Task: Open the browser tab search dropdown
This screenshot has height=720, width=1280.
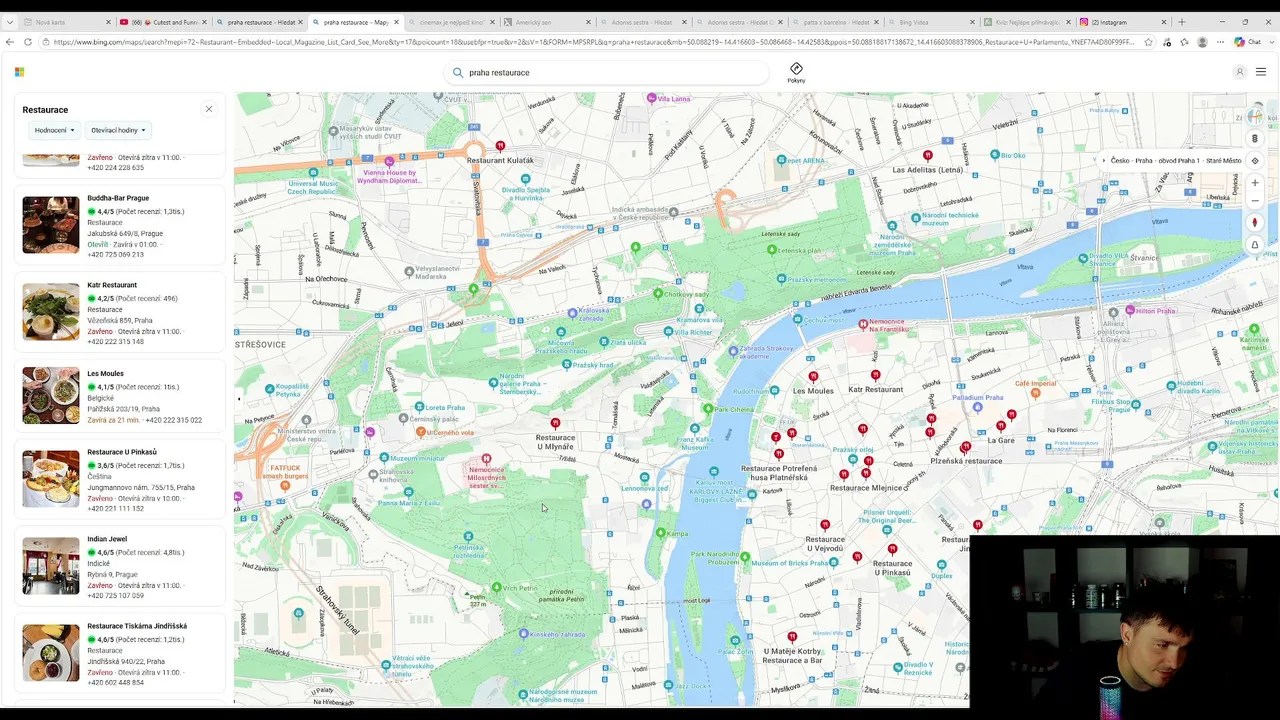Action: [x=9, y=22]
